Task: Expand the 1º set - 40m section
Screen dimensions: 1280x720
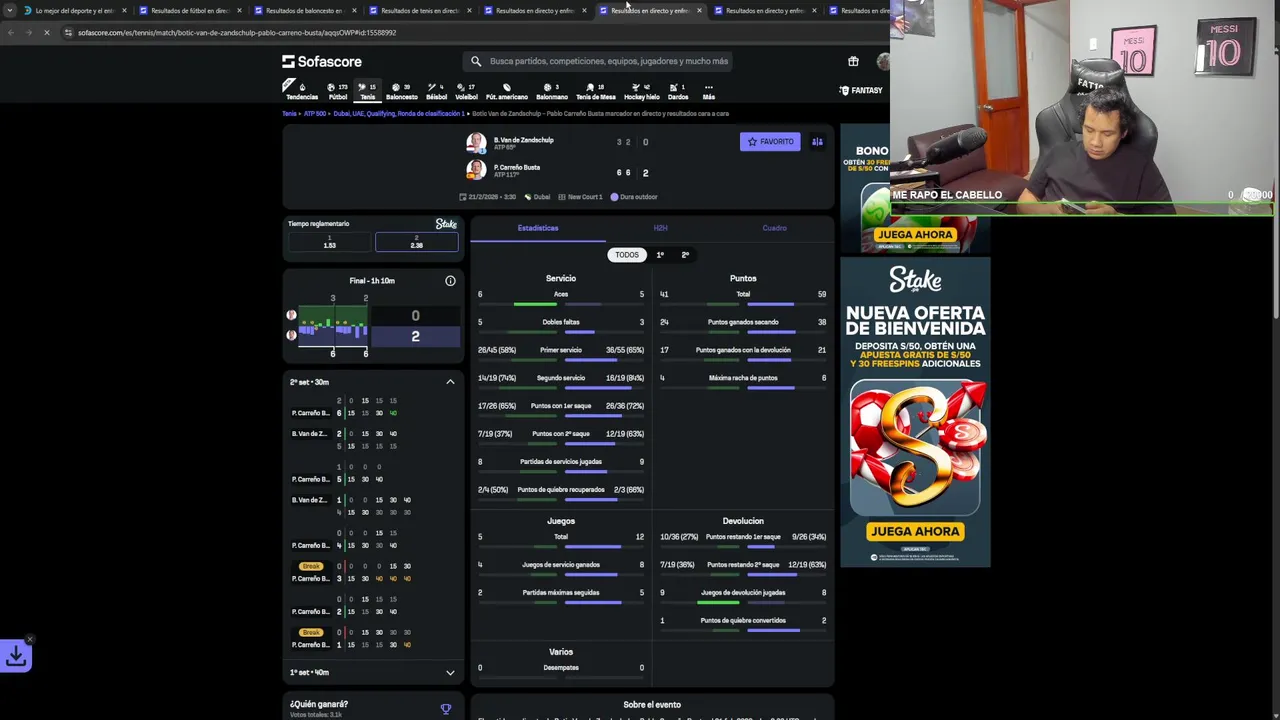Action: [450, 673]
